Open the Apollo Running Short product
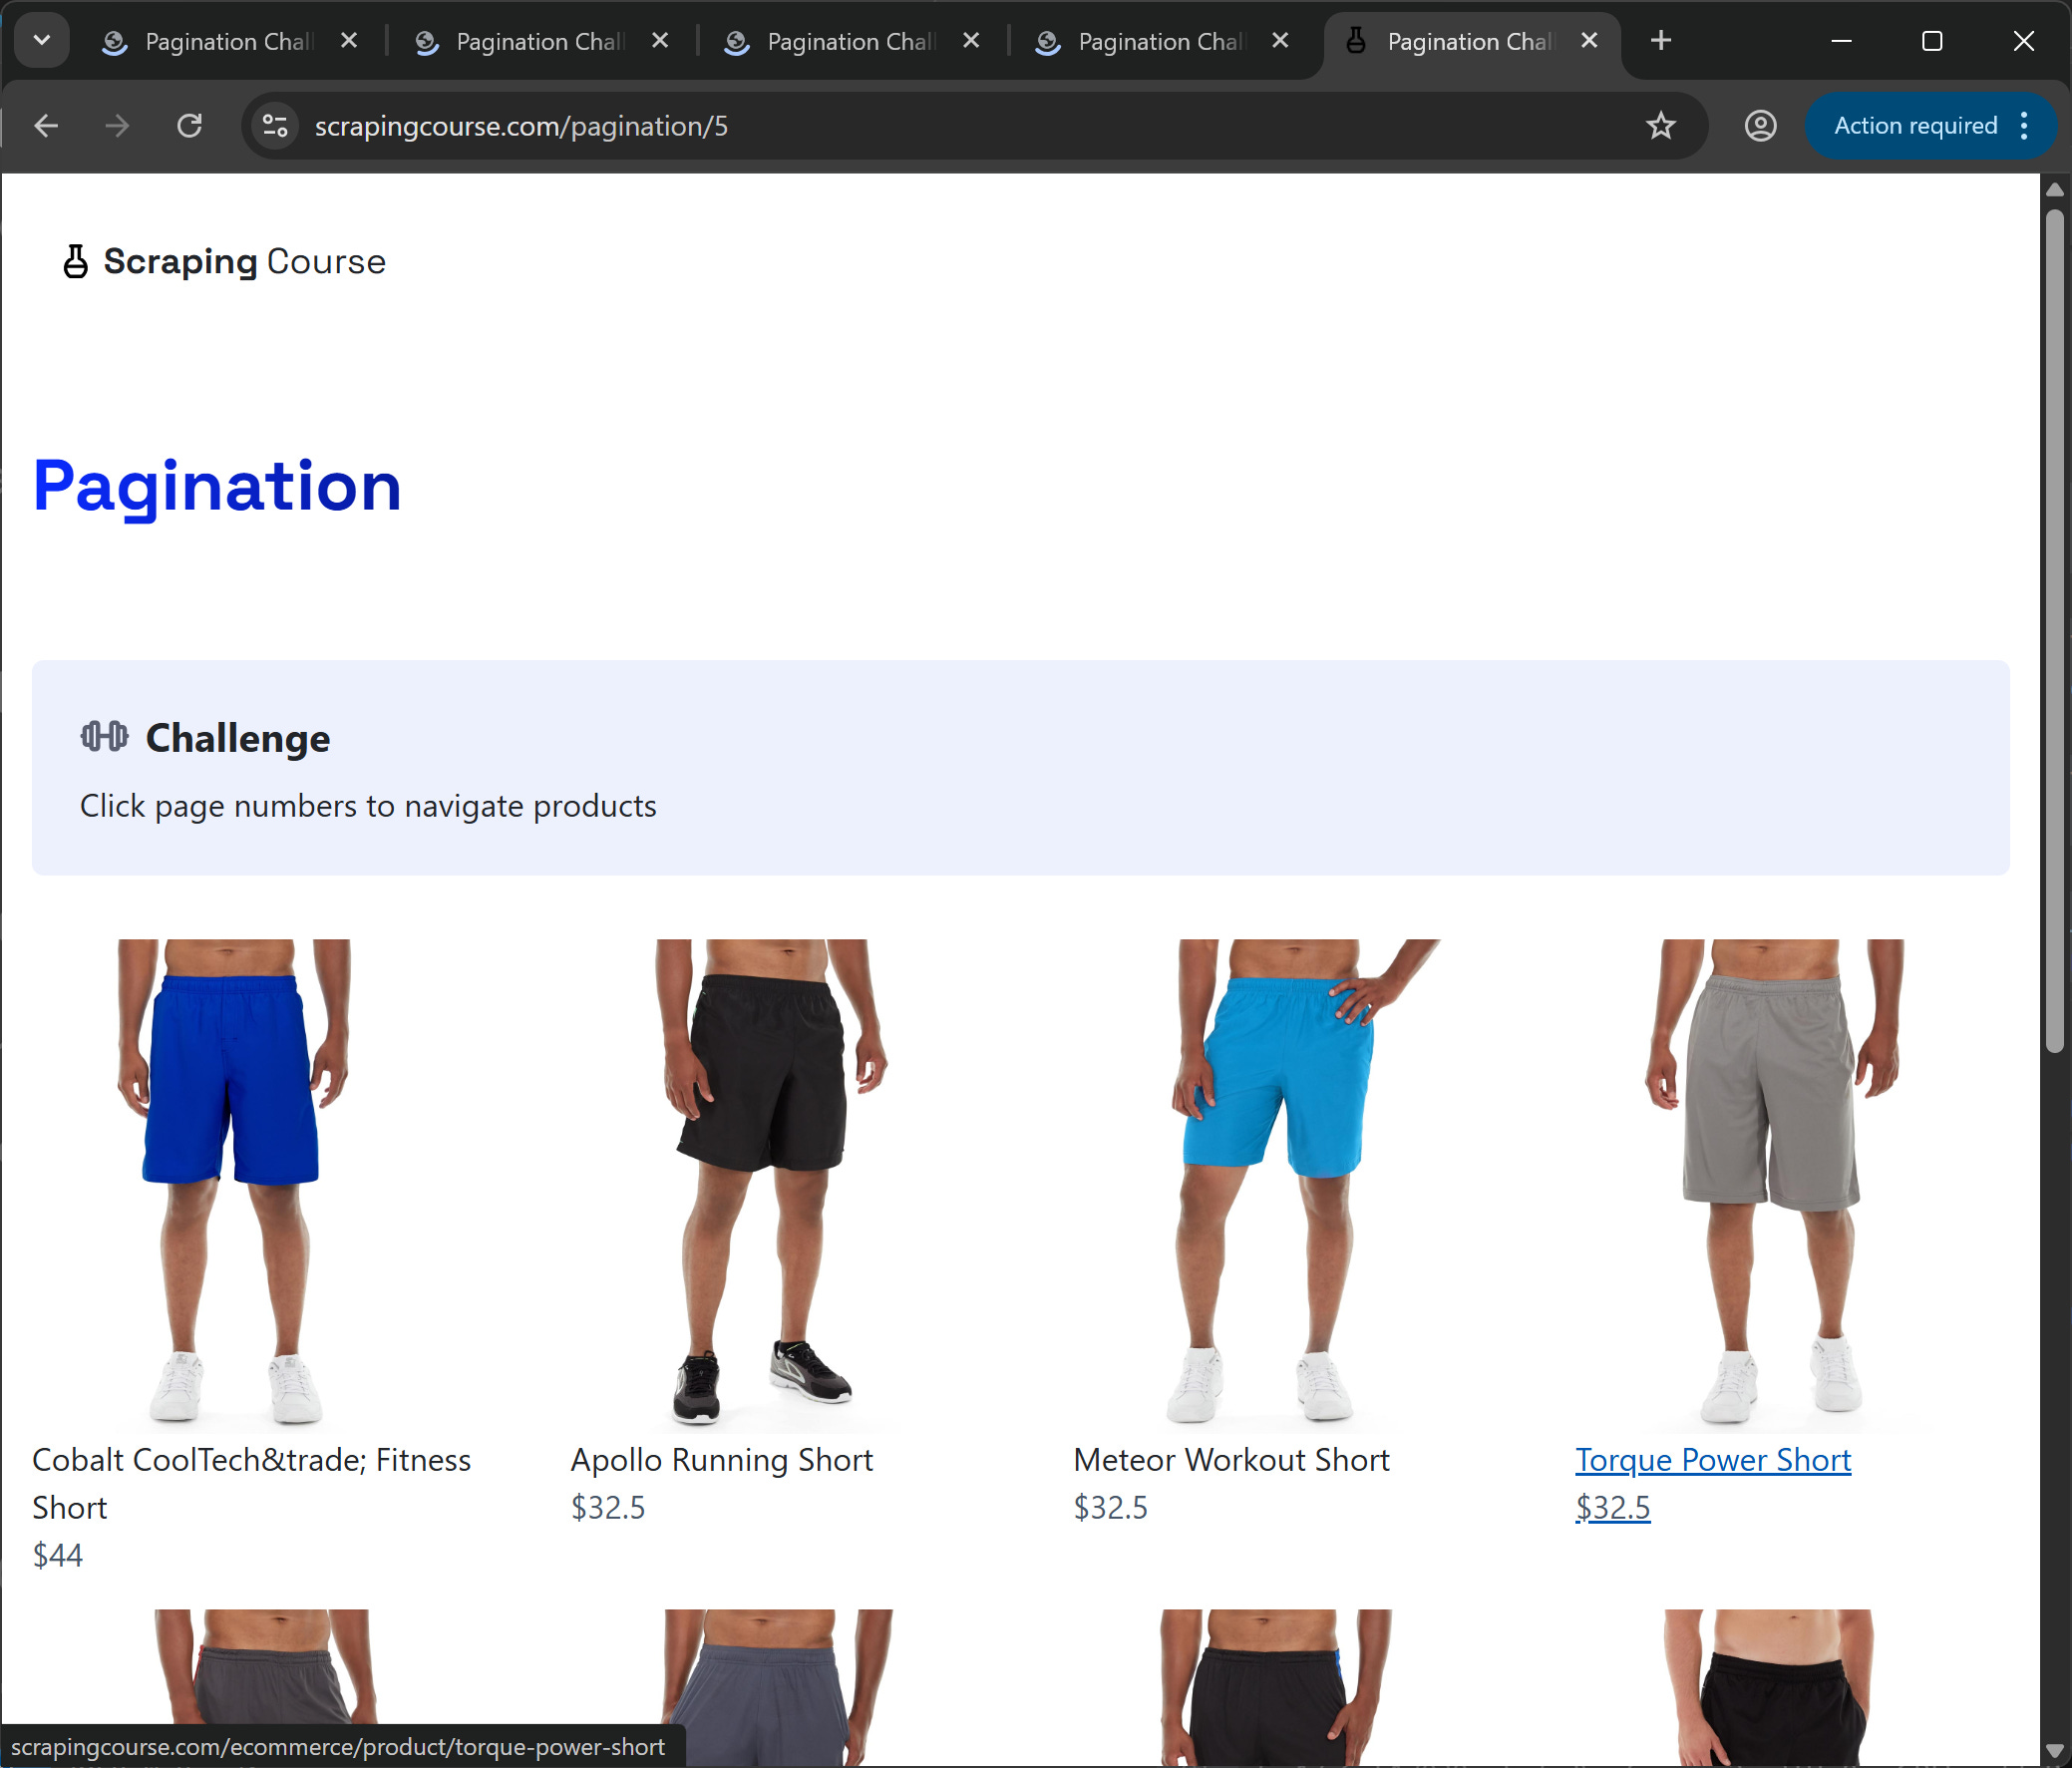 [721, 1460]
